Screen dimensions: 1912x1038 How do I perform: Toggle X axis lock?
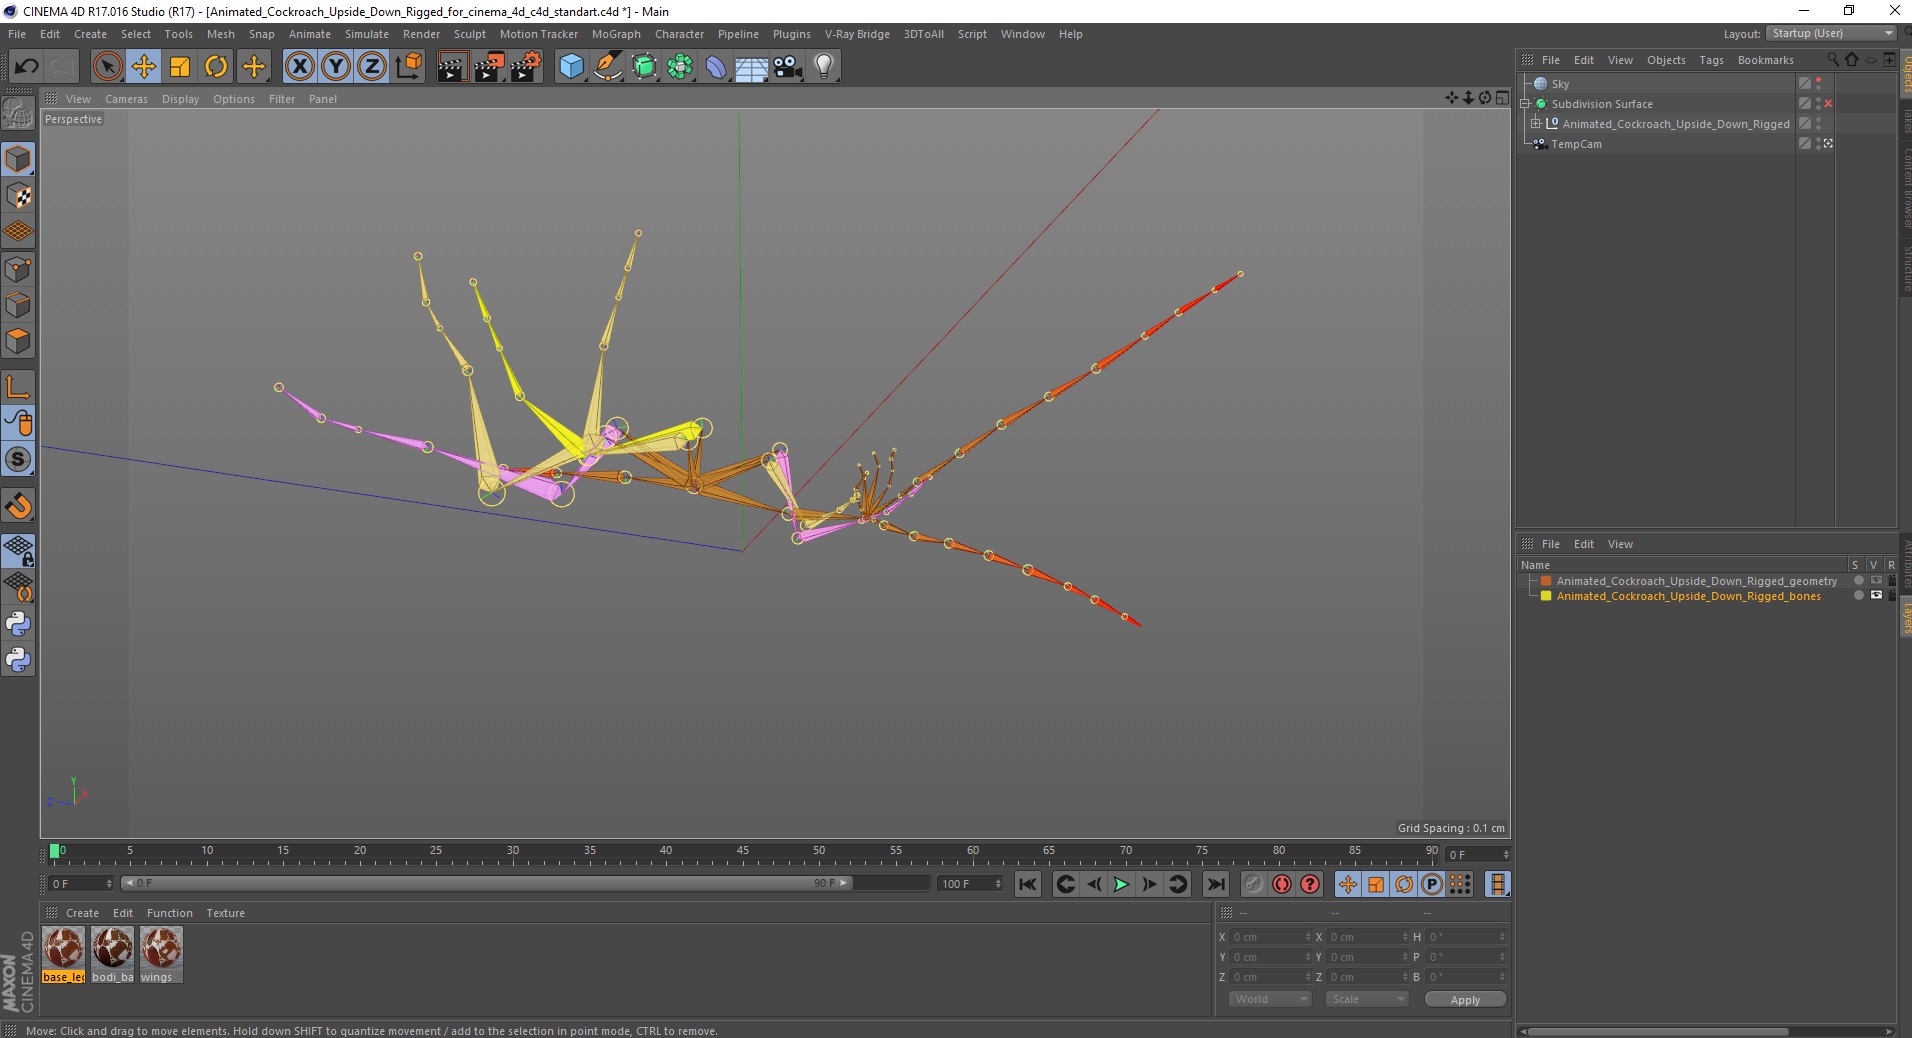[x=299, y=67]
